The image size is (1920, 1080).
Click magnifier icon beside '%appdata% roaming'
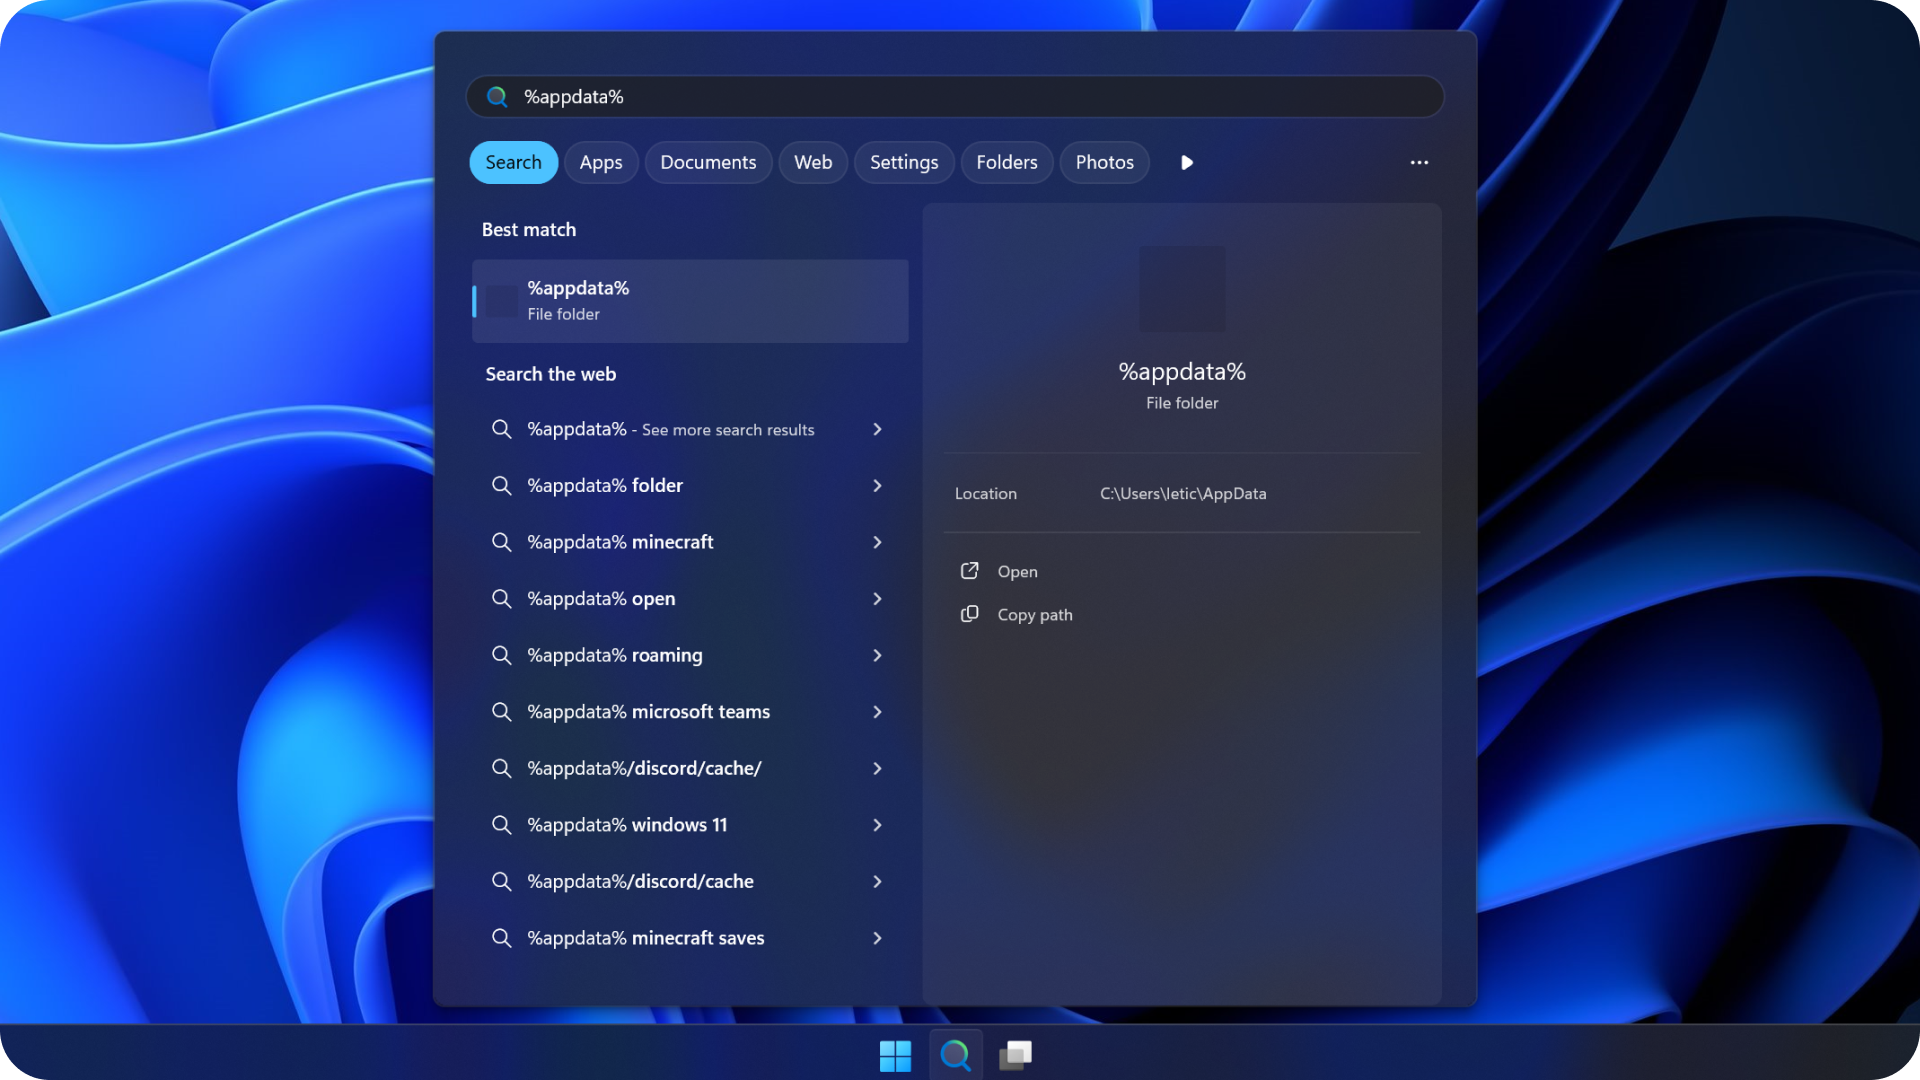point(502,655)
